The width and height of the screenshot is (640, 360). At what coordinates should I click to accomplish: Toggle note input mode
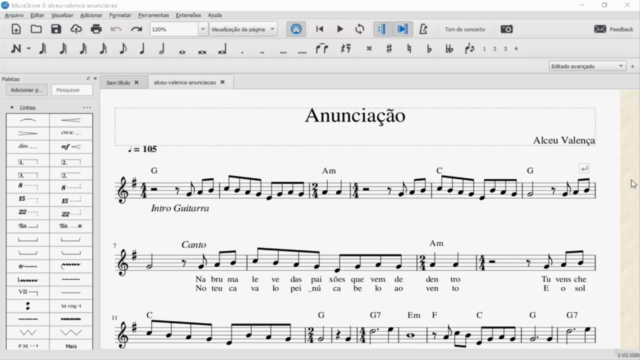pos(16,49)
